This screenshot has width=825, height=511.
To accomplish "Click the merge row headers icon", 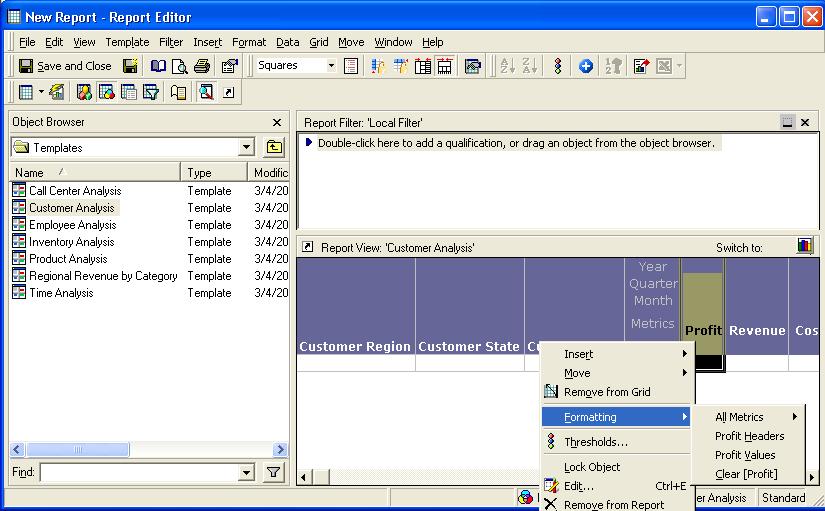I will [x=422, y=66].
